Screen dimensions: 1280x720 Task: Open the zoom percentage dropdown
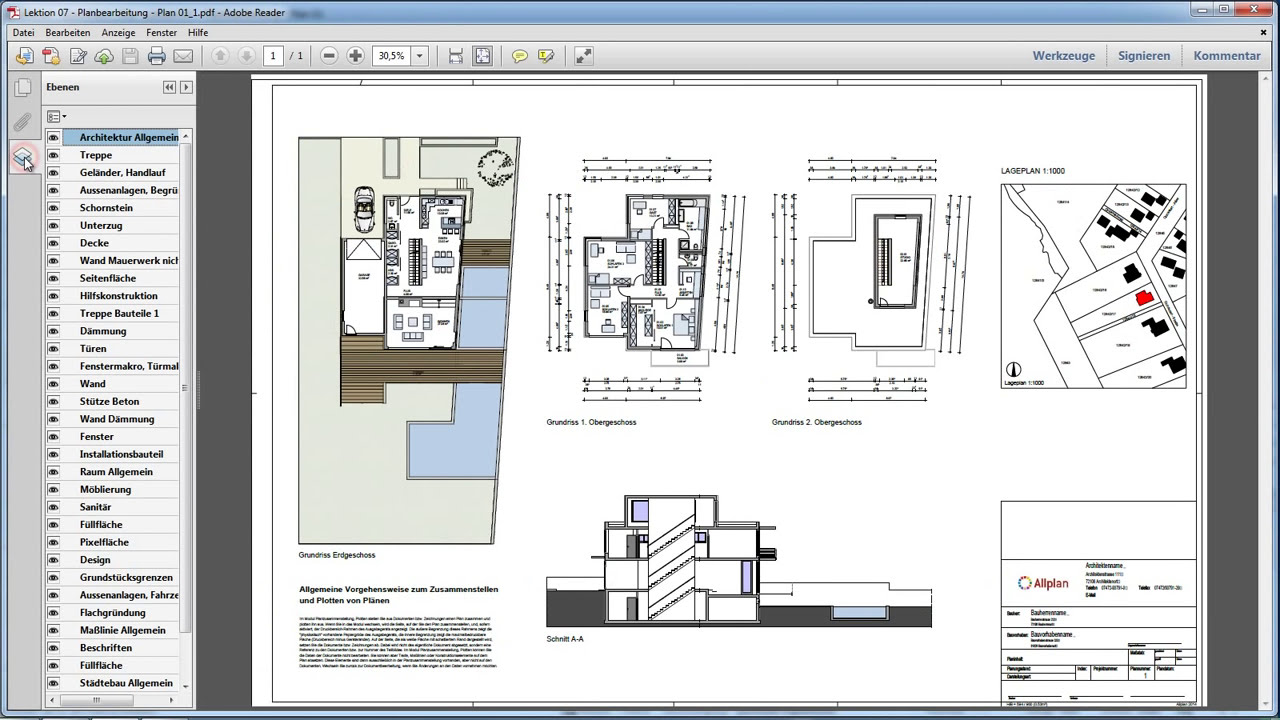click(x=420, y=56)
